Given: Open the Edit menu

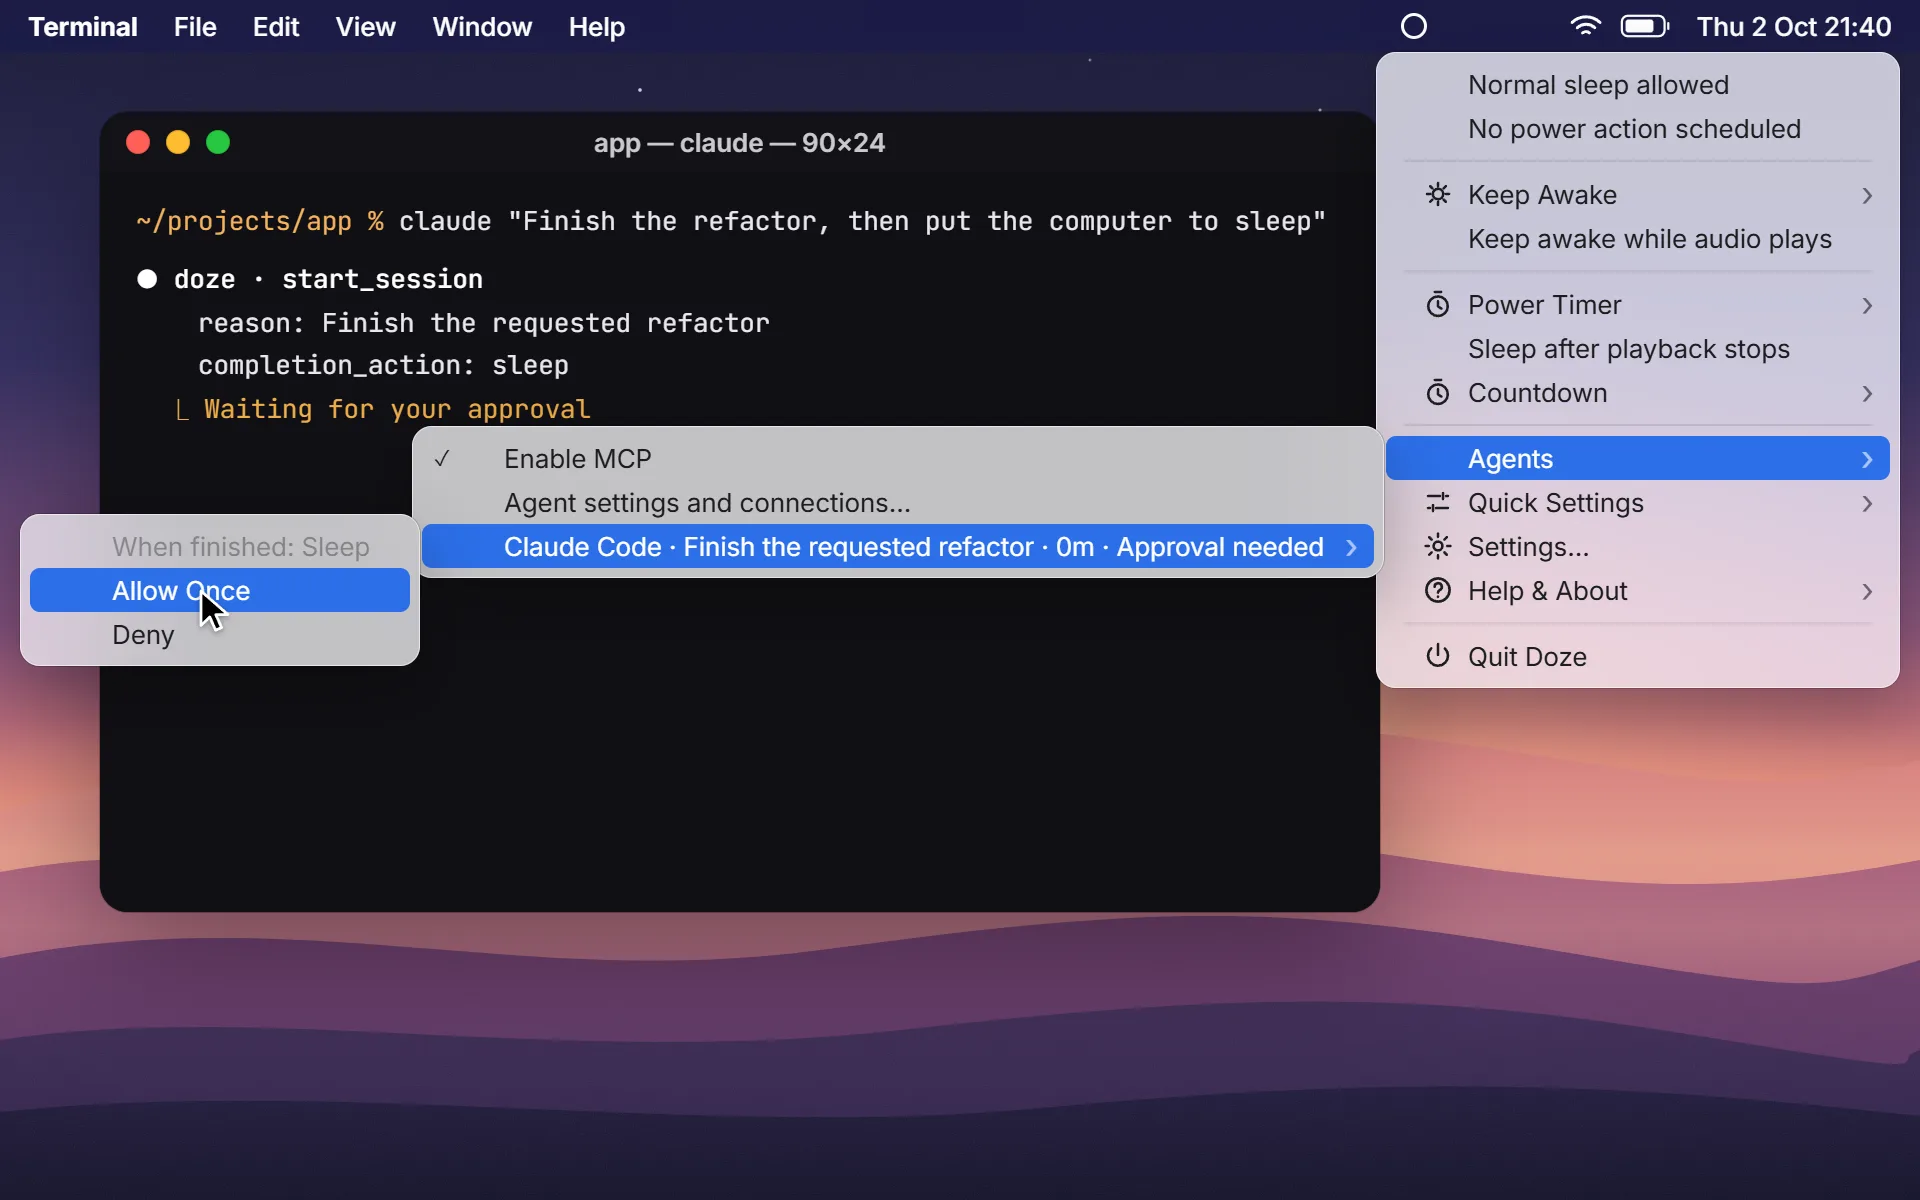Looking at the screenshot, I should (276, 27).
